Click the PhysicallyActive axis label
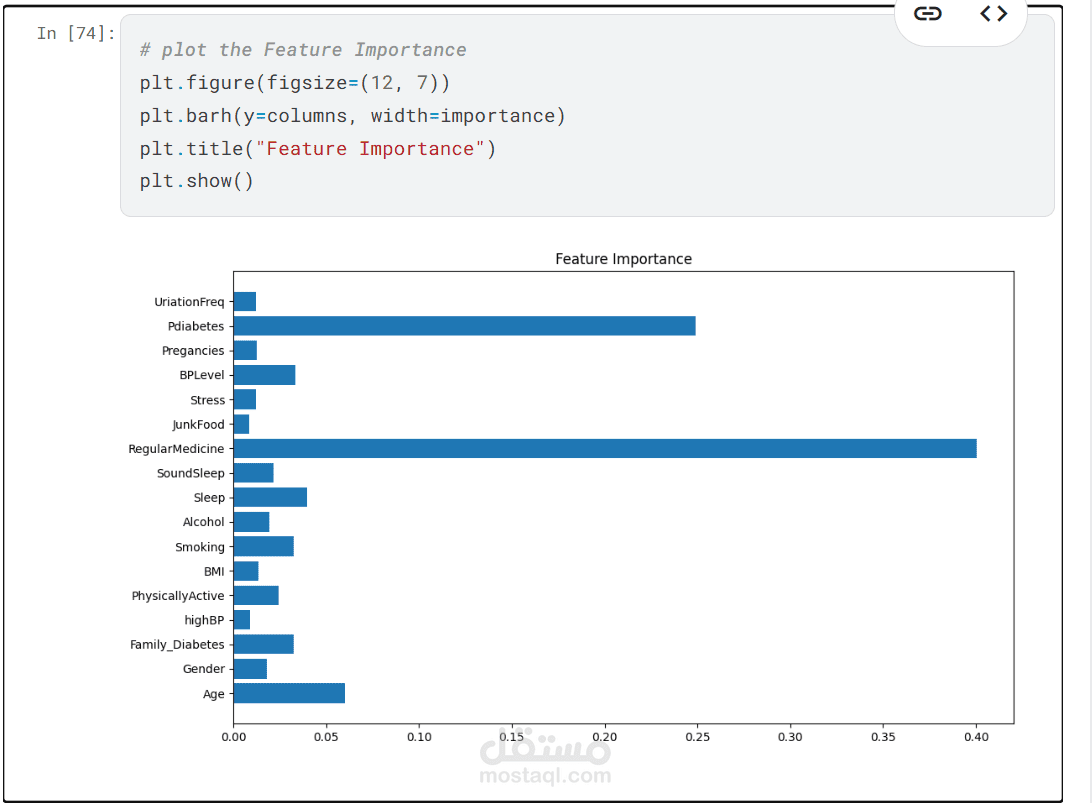The image size is (1092, 803). coord(178,596)
